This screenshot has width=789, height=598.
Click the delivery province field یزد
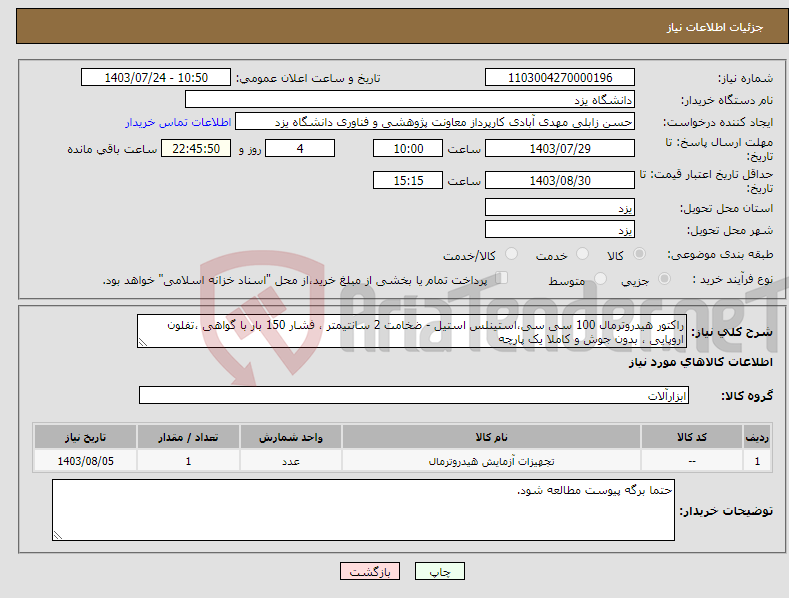[x=560, y=207]
